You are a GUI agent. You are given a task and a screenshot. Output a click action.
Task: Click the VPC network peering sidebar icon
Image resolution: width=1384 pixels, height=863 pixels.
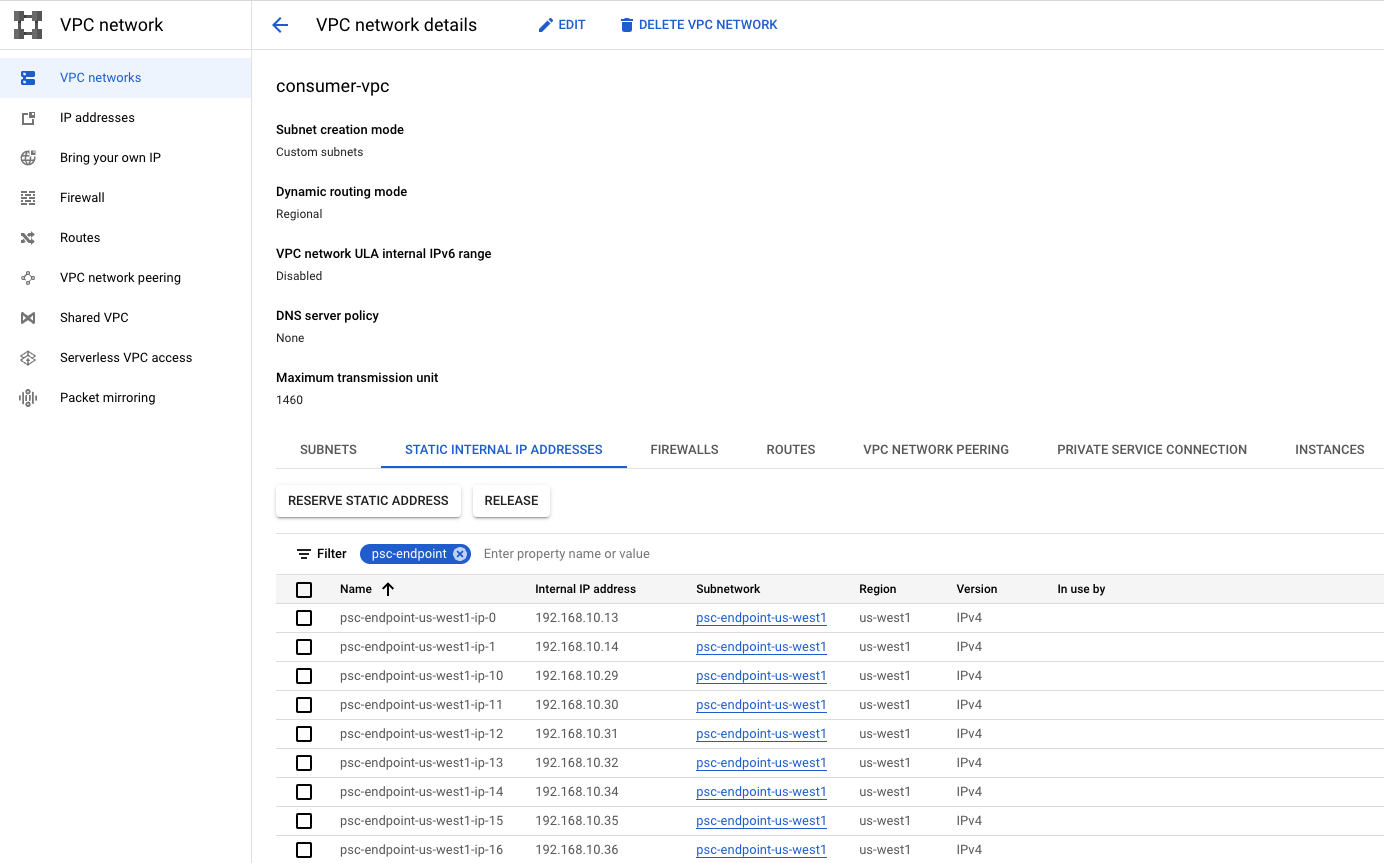[x=28, y=278]
